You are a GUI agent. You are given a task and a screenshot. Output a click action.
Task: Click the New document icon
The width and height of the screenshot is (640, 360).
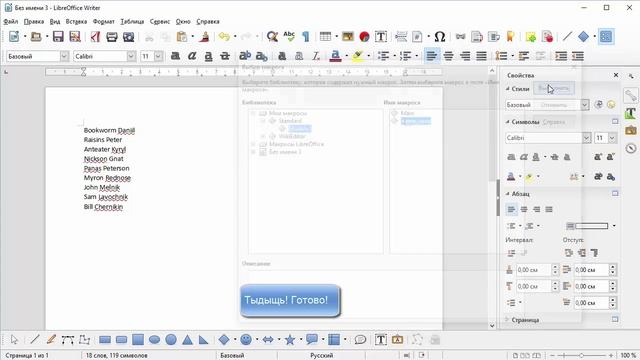[14, 37]
